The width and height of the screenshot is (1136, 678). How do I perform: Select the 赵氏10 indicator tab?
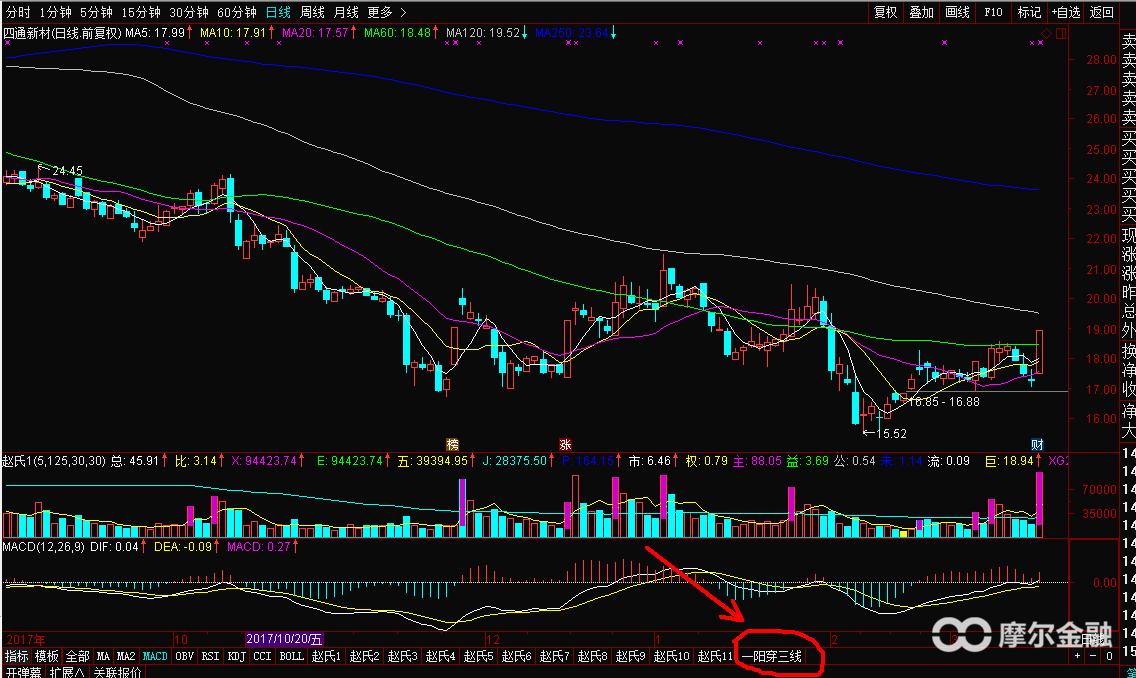pyautogui.click(x=672, y=656)
